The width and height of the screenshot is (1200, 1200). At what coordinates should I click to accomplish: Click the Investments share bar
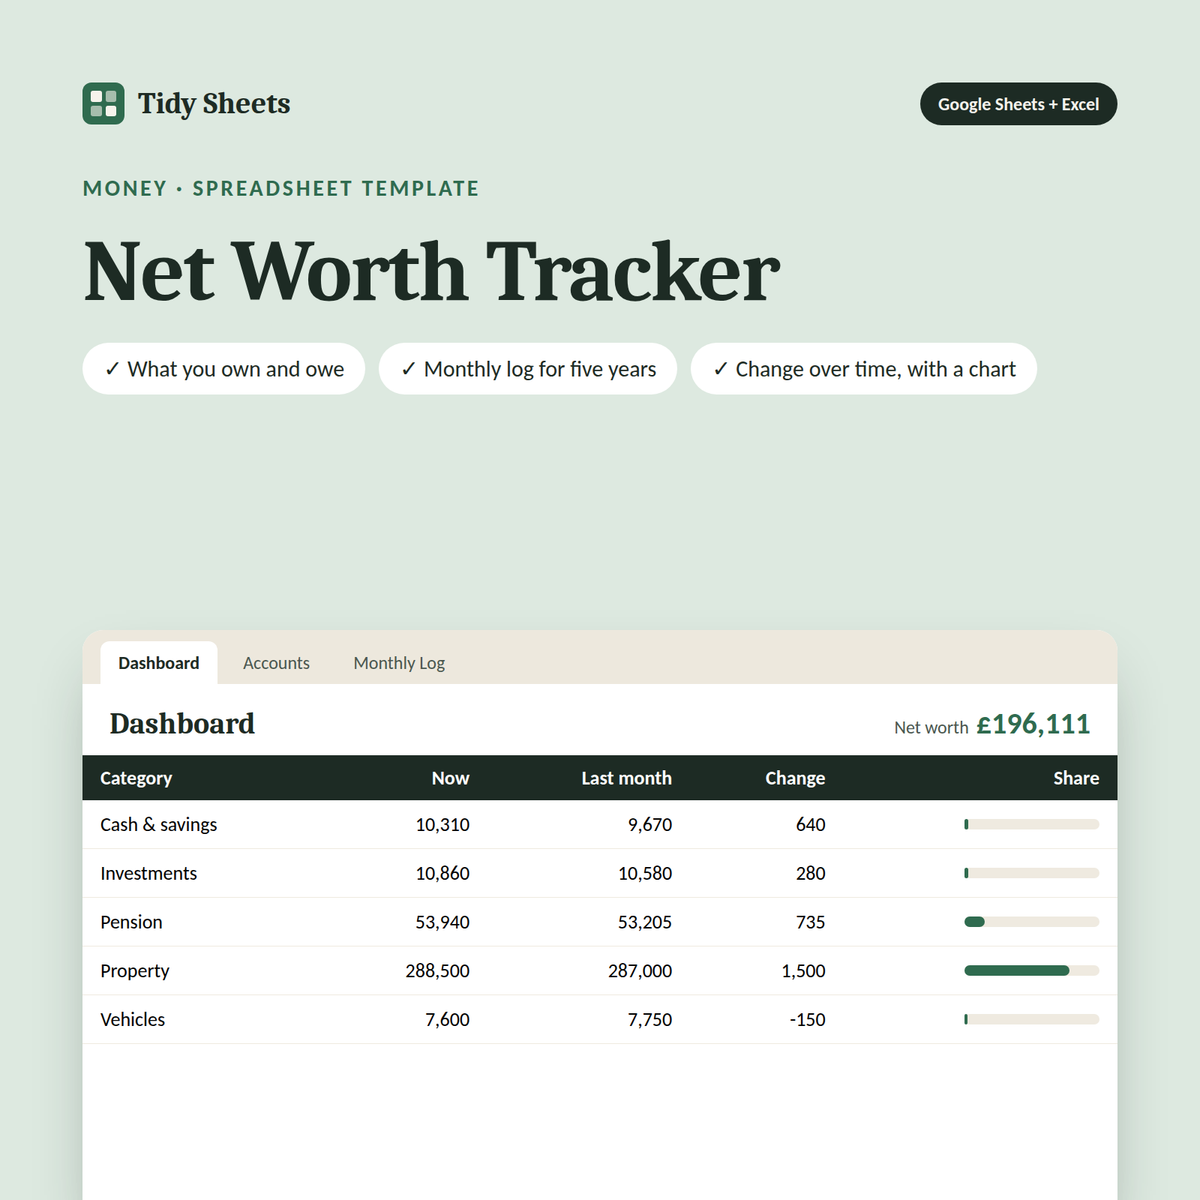(1032, 873)
